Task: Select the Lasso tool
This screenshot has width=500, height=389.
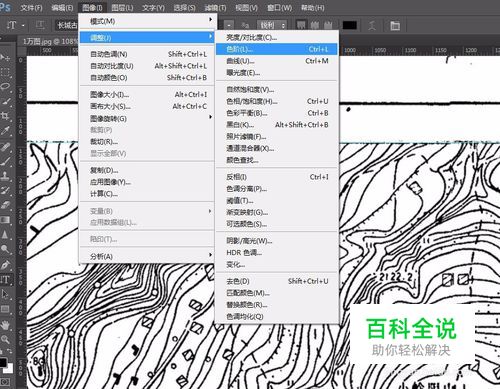Action: pos(5,87)
